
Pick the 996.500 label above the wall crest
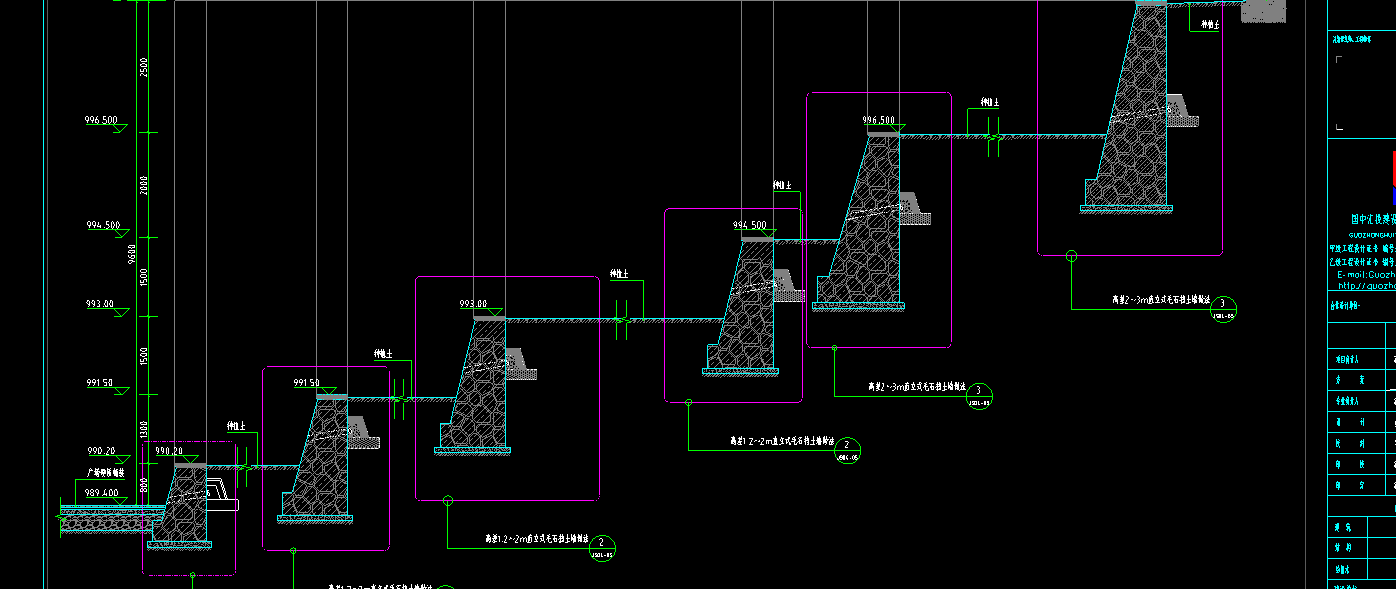pyautogui.click(x=879, y=120)
